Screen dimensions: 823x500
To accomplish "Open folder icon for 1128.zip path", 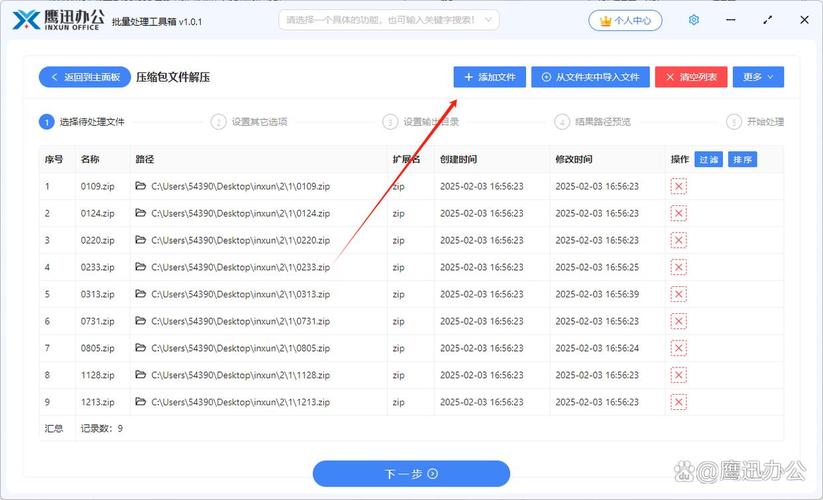I will point(140,375).
